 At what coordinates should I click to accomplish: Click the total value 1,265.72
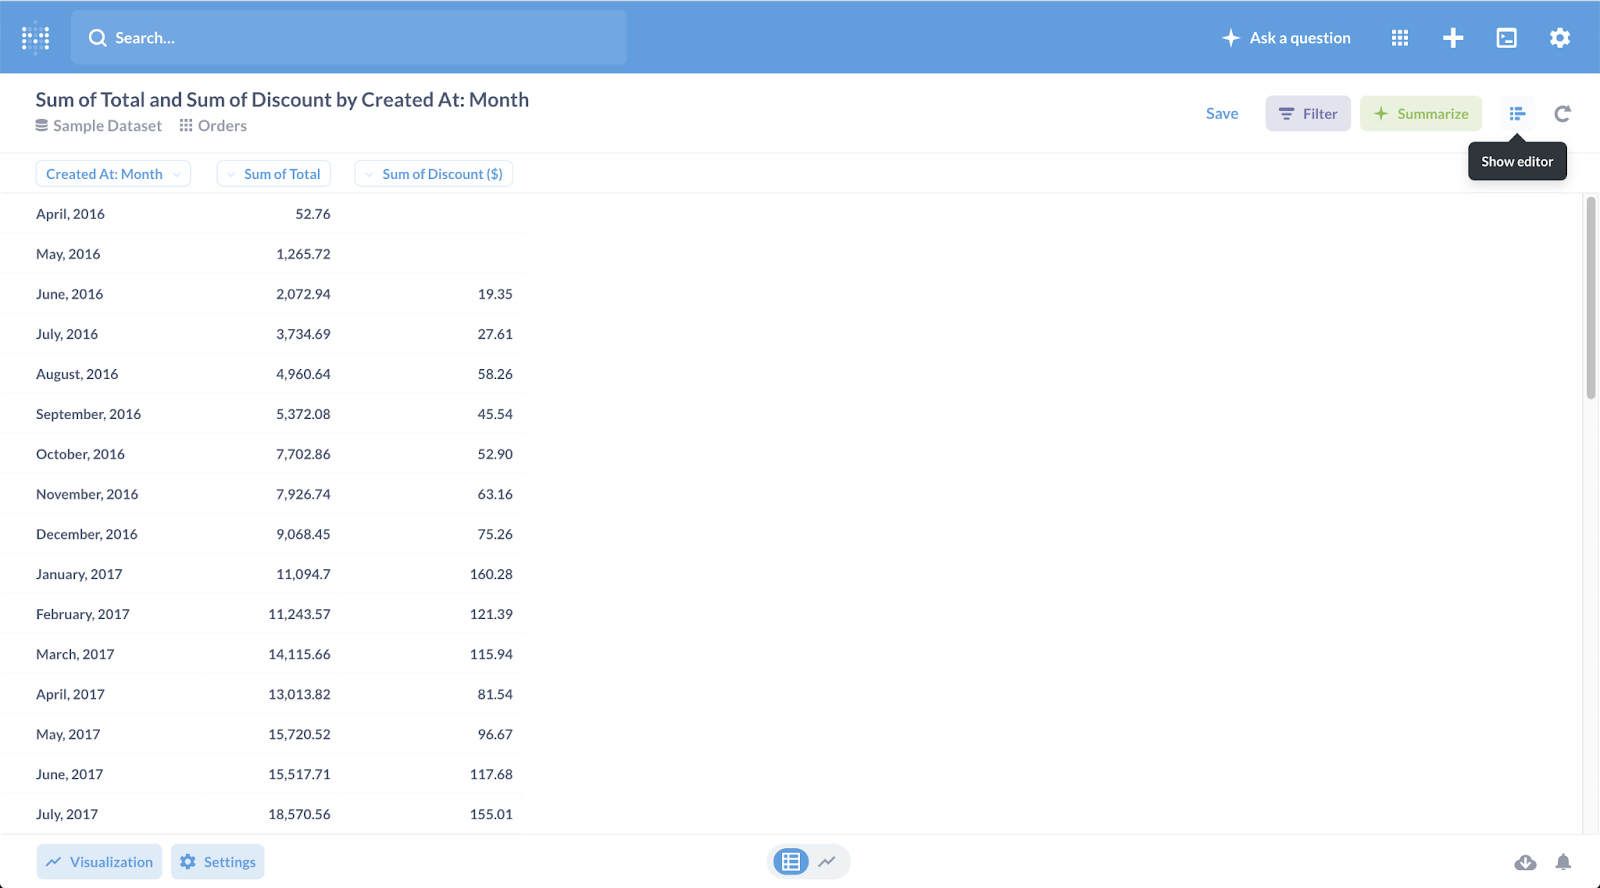303,254
